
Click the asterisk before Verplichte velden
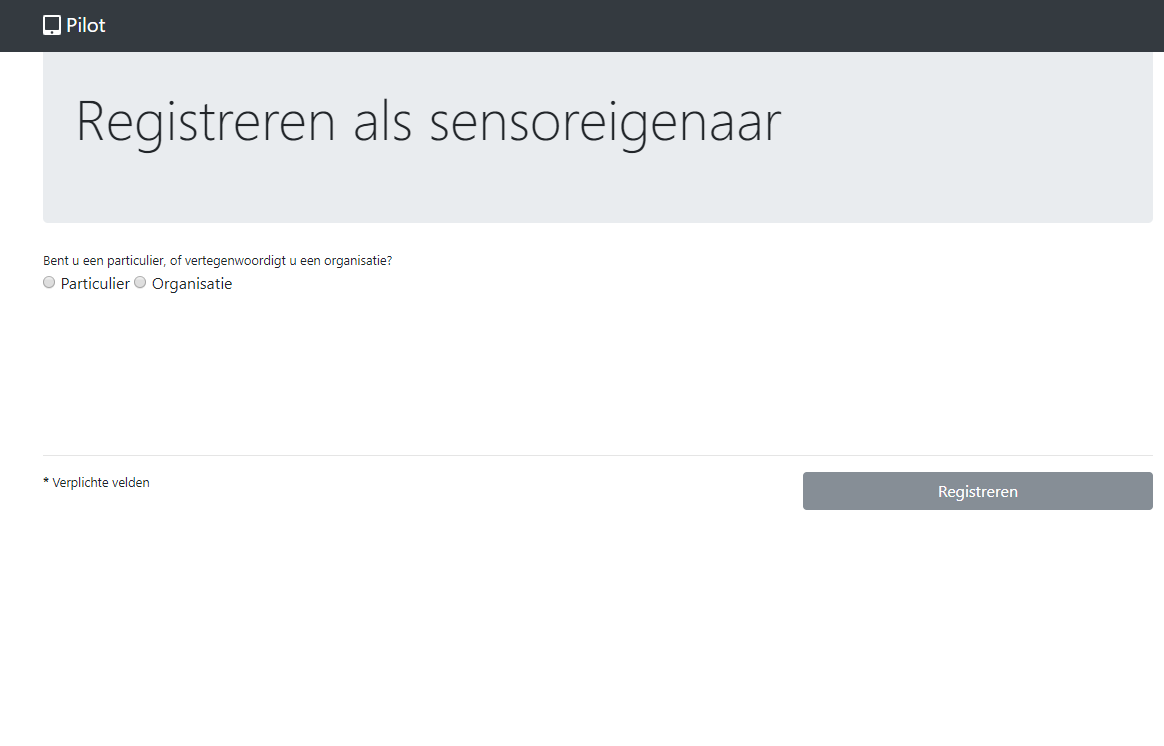click(x=46, y=483)
